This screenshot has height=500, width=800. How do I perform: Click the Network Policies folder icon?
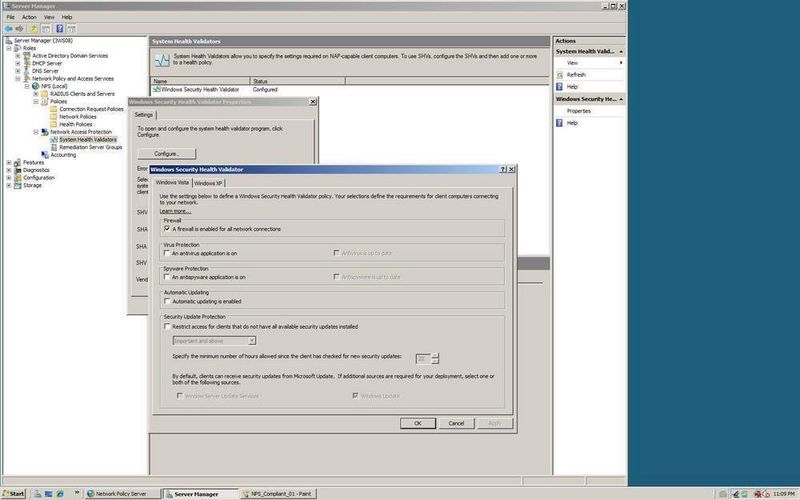(54, 117)
